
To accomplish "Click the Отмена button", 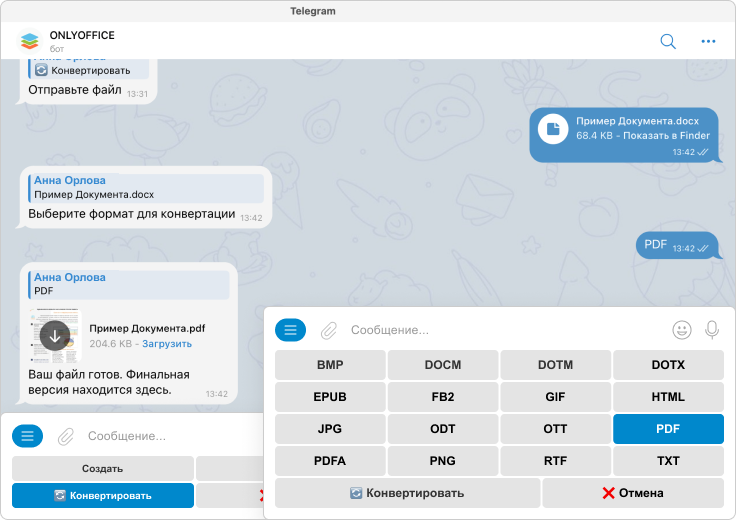I will coord(633,493).
